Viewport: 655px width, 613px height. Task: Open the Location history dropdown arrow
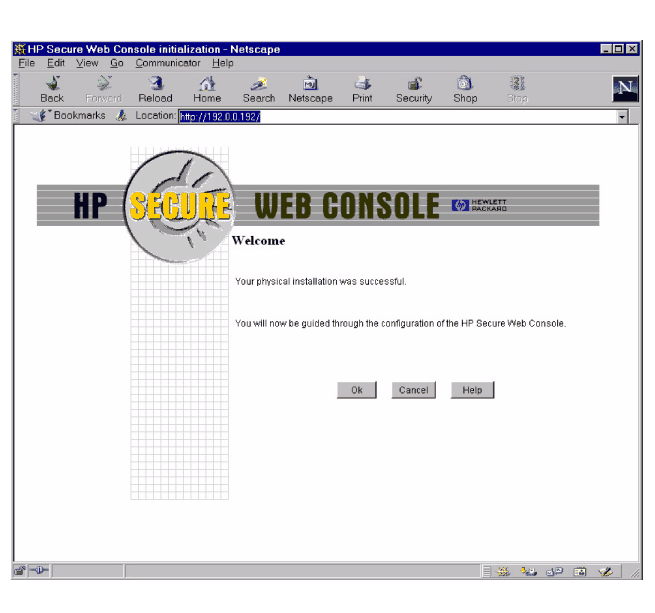click(x=622, y=117)
